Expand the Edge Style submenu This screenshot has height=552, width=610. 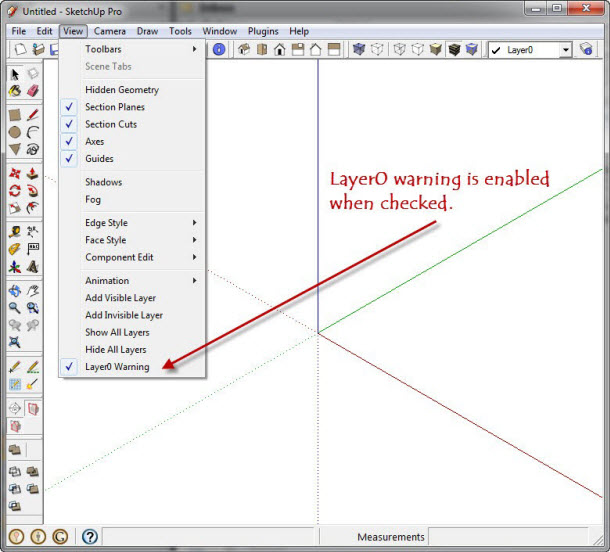click(132, 223)
